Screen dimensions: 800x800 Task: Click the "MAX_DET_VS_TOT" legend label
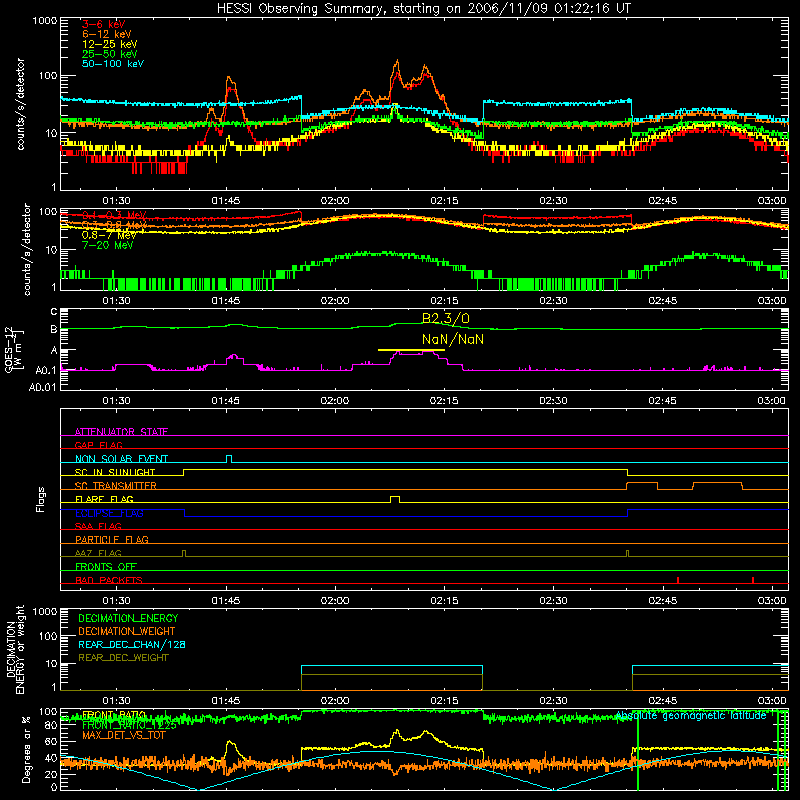123,735
